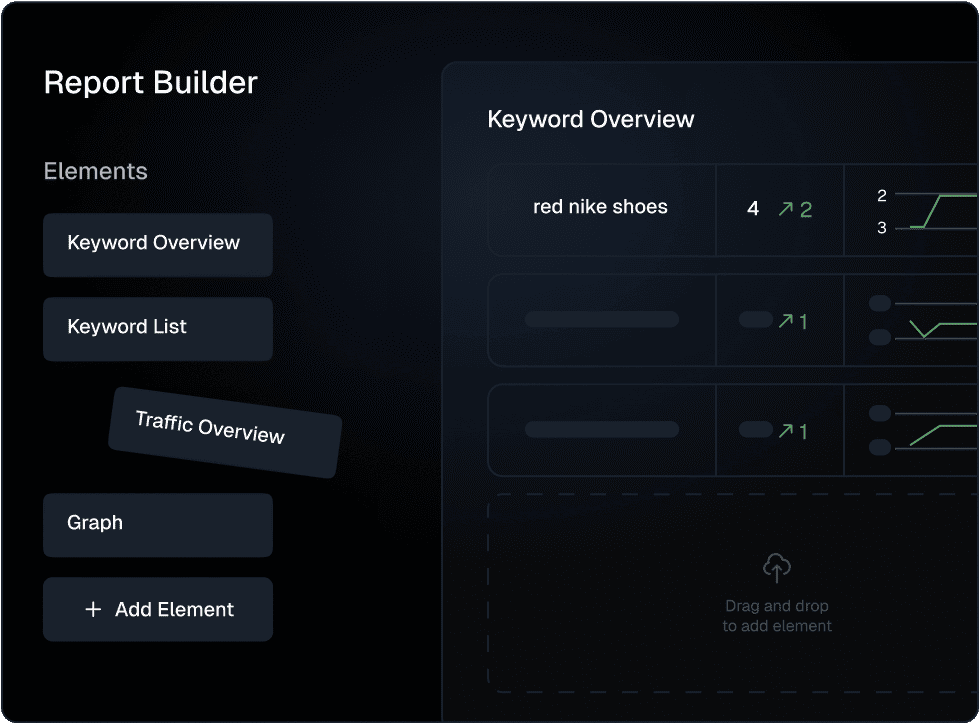Click the Add Element button label
979x723 pixels.
click(174, 609)
